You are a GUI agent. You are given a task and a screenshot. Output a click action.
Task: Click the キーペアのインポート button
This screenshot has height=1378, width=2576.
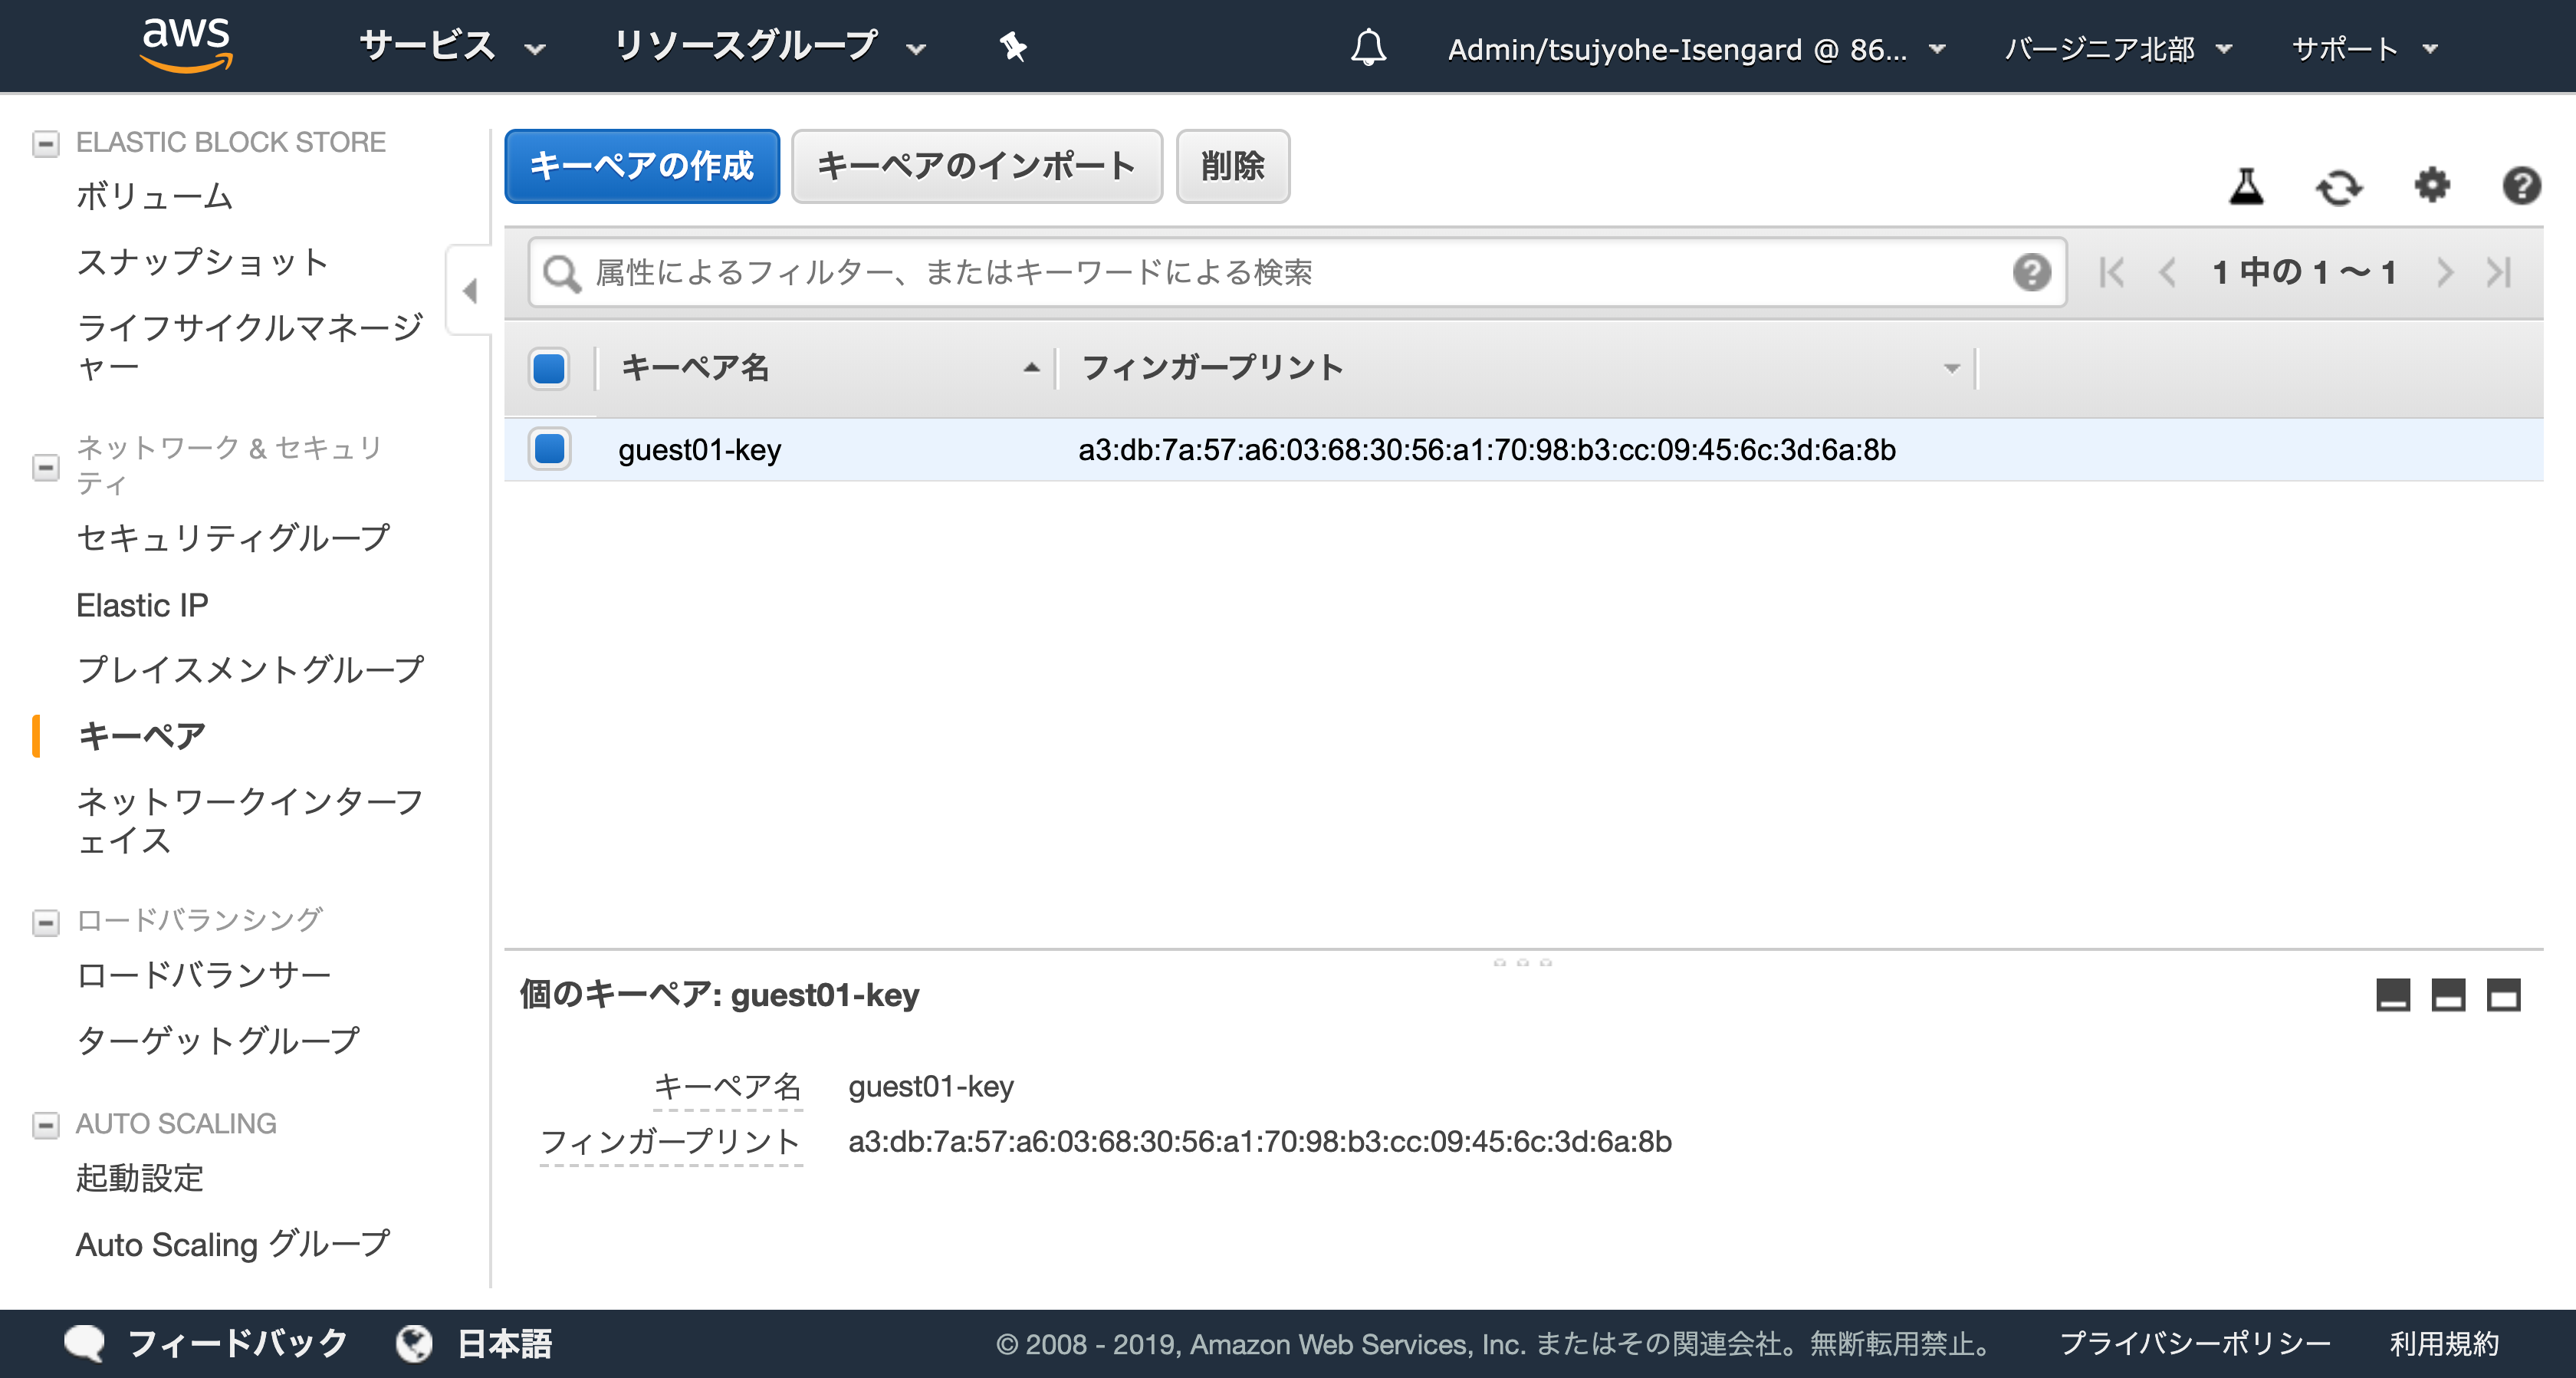(x=977, y=166)
